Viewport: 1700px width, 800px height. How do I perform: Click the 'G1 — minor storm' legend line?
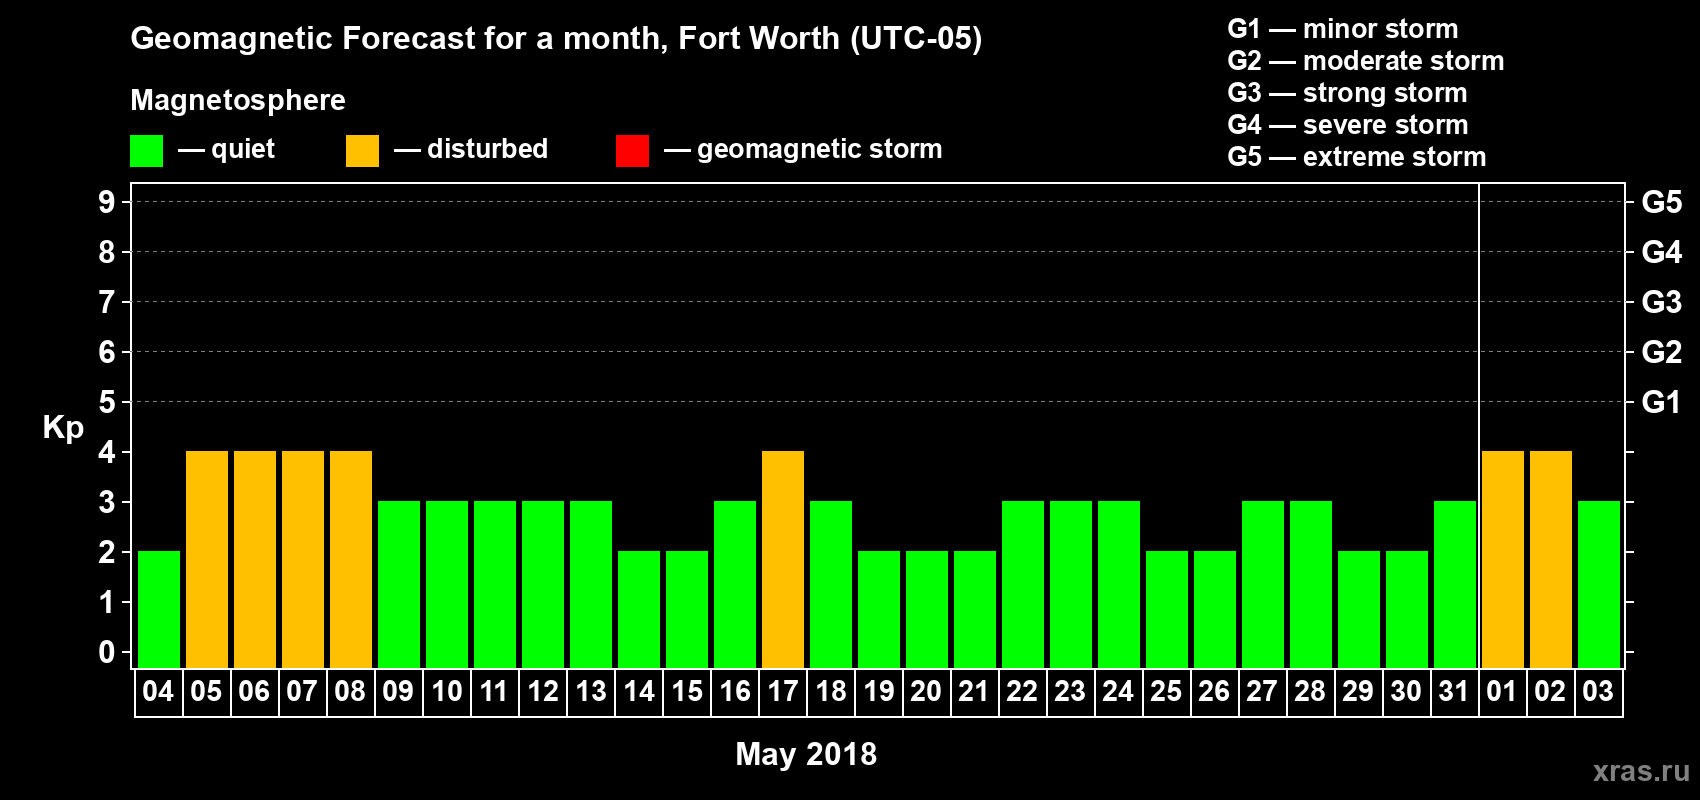[x=1343, y=29]
